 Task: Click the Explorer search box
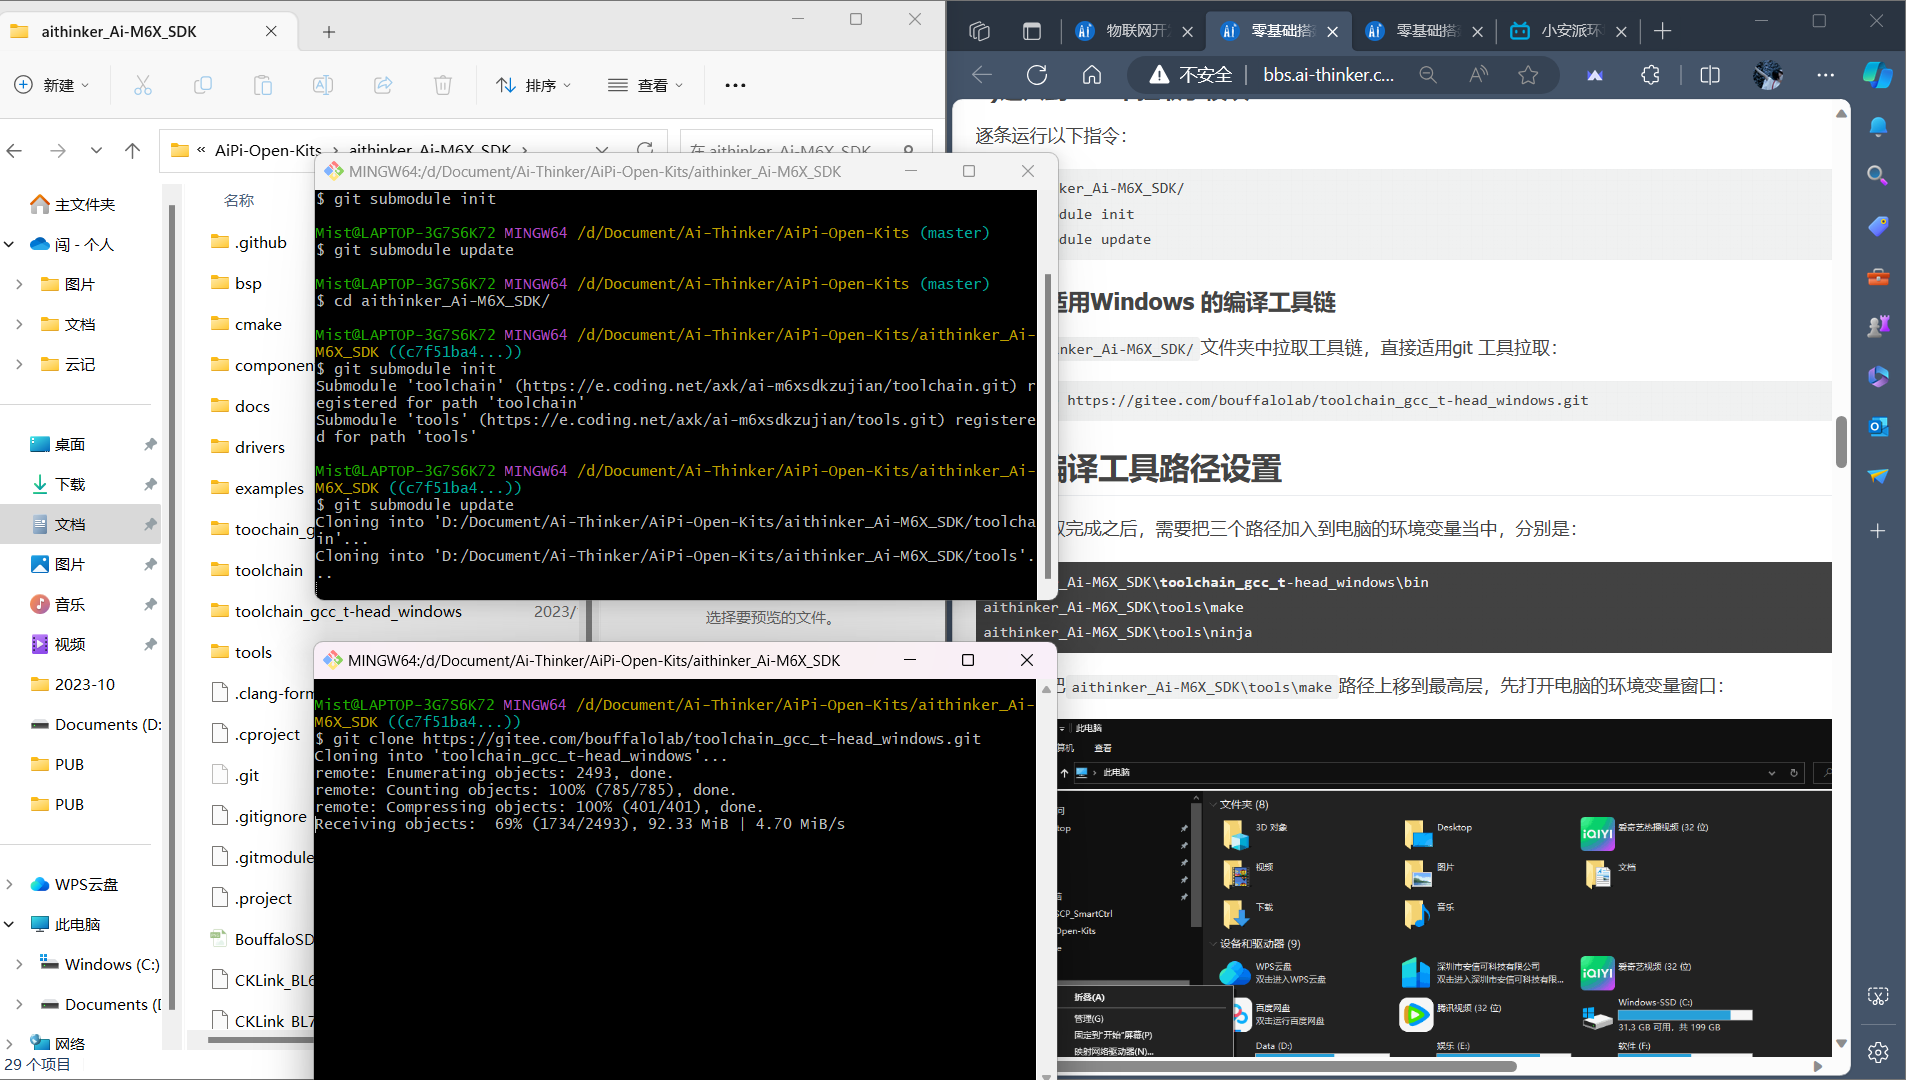805,151
